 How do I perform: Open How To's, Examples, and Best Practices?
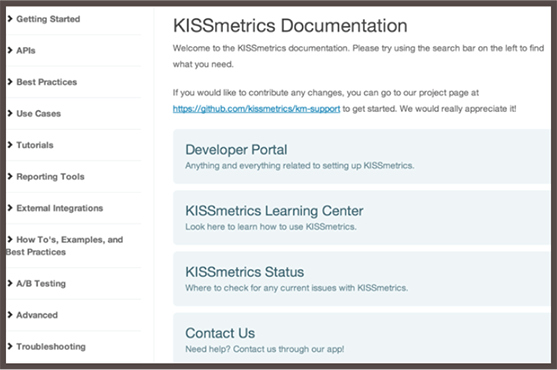click(x=65, y=246)
